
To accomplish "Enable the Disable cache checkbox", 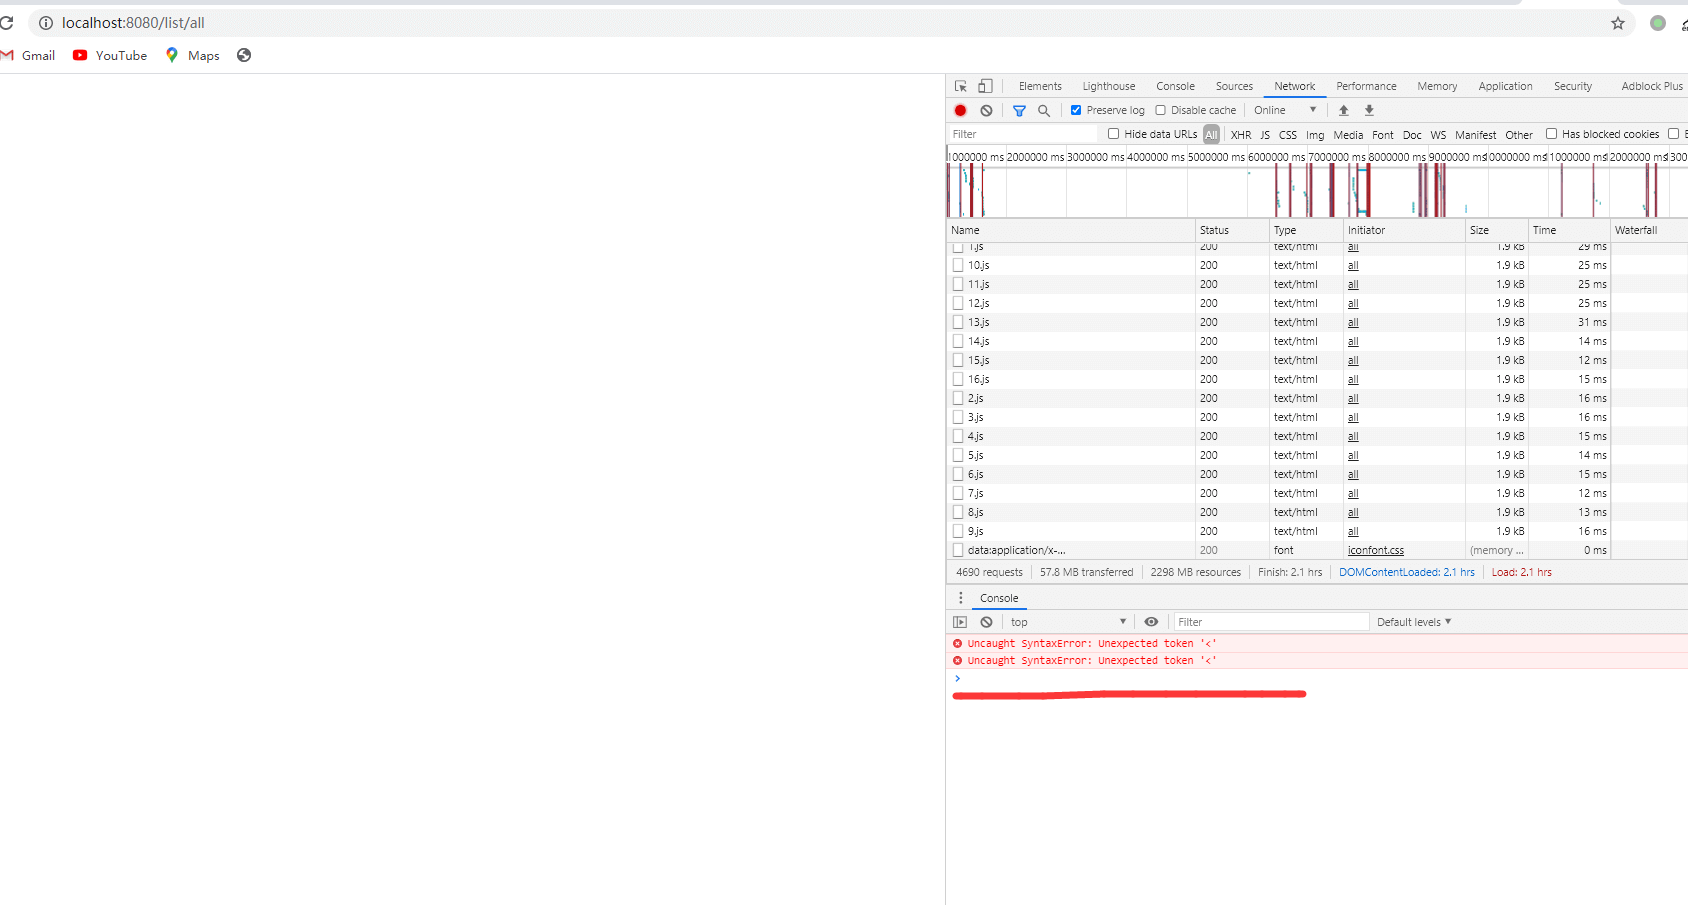I will point(1161,110).
